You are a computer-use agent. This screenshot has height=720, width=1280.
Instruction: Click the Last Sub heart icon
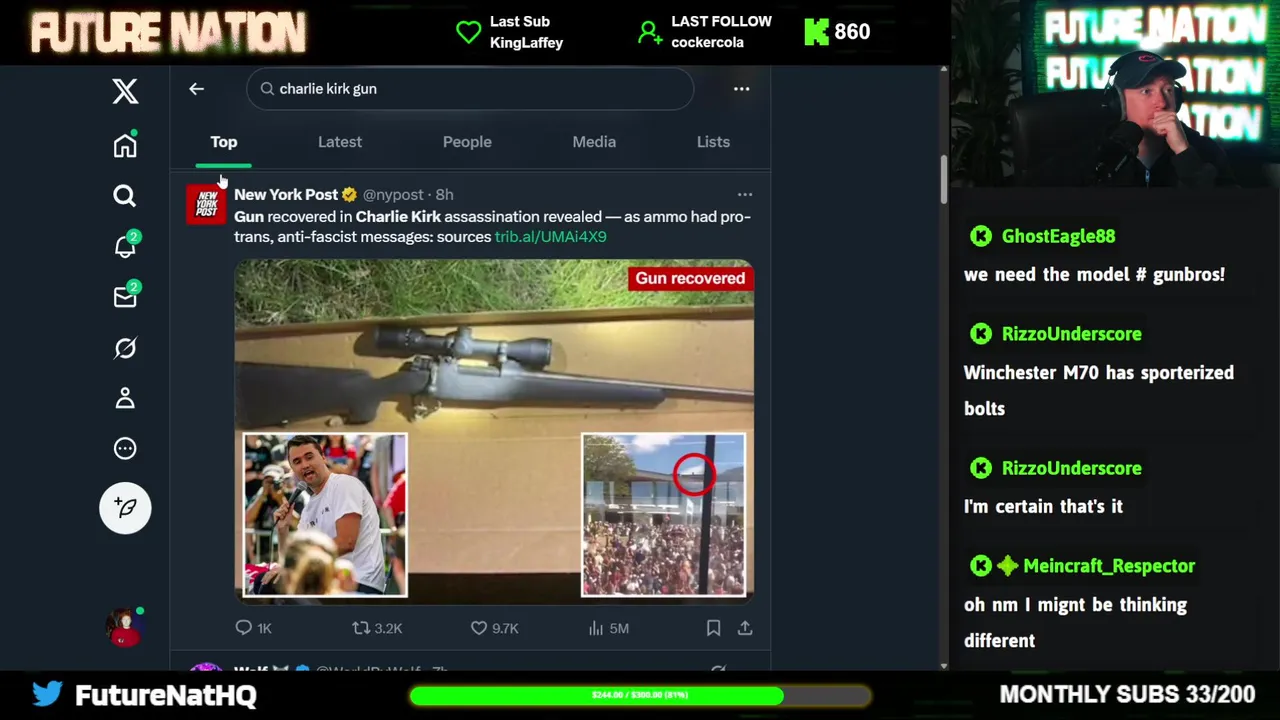(468, 32)
